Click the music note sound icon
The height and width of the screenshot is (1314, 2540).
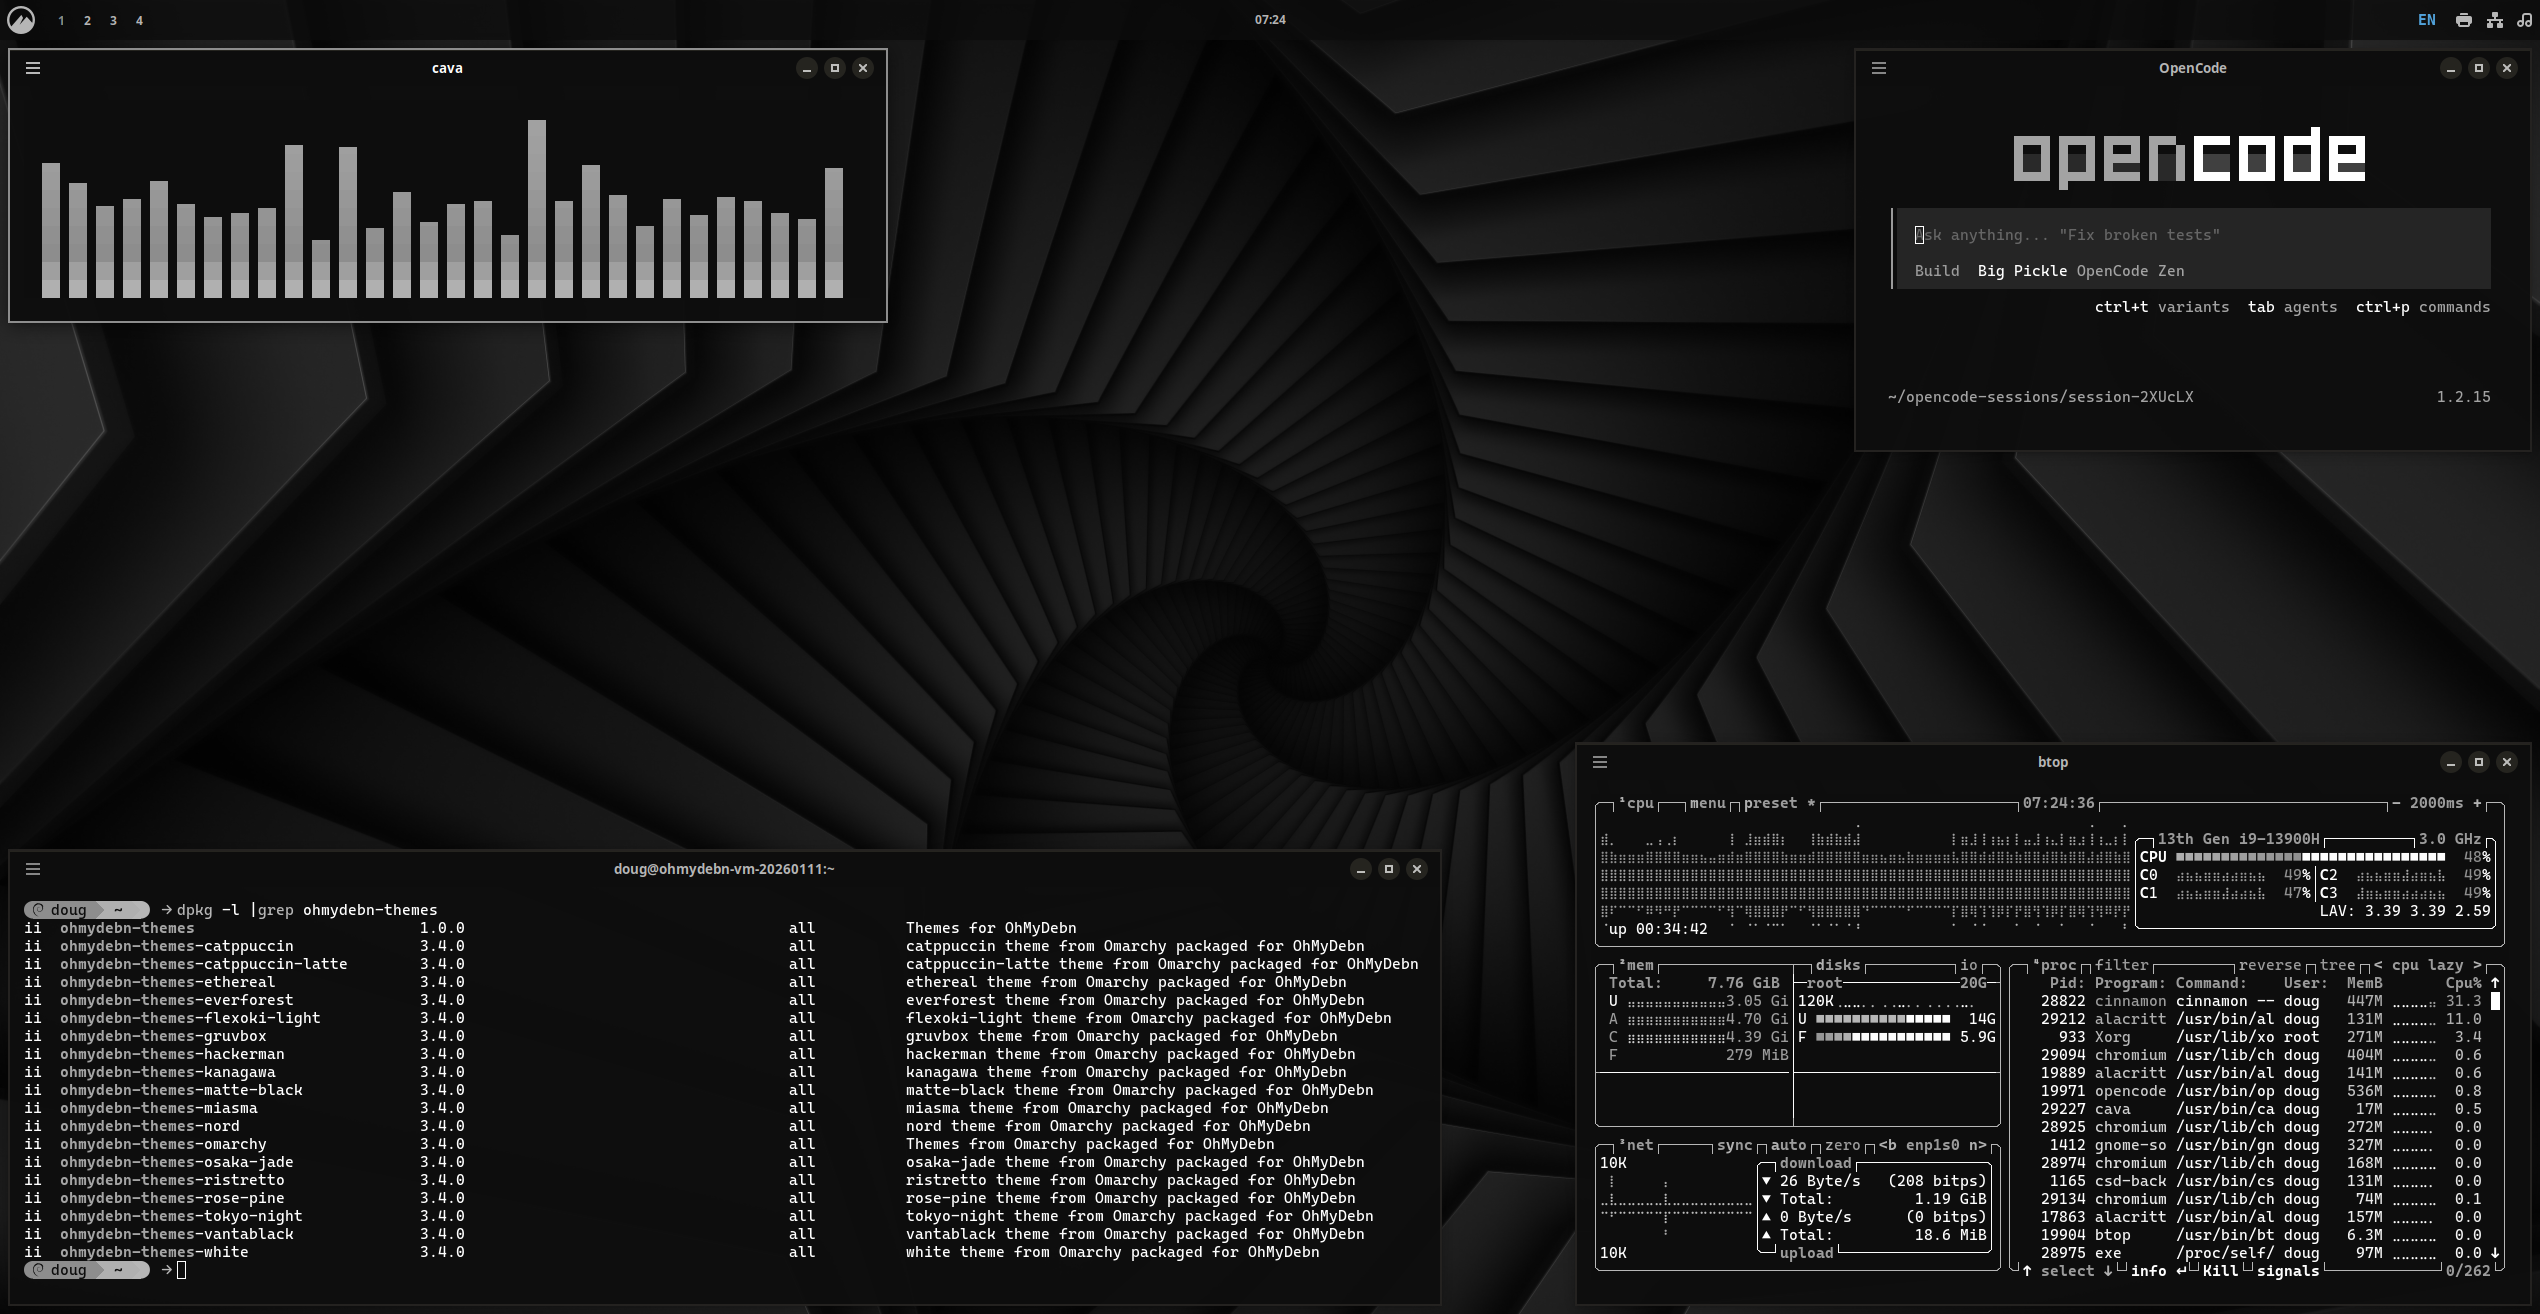(2525, 20)
